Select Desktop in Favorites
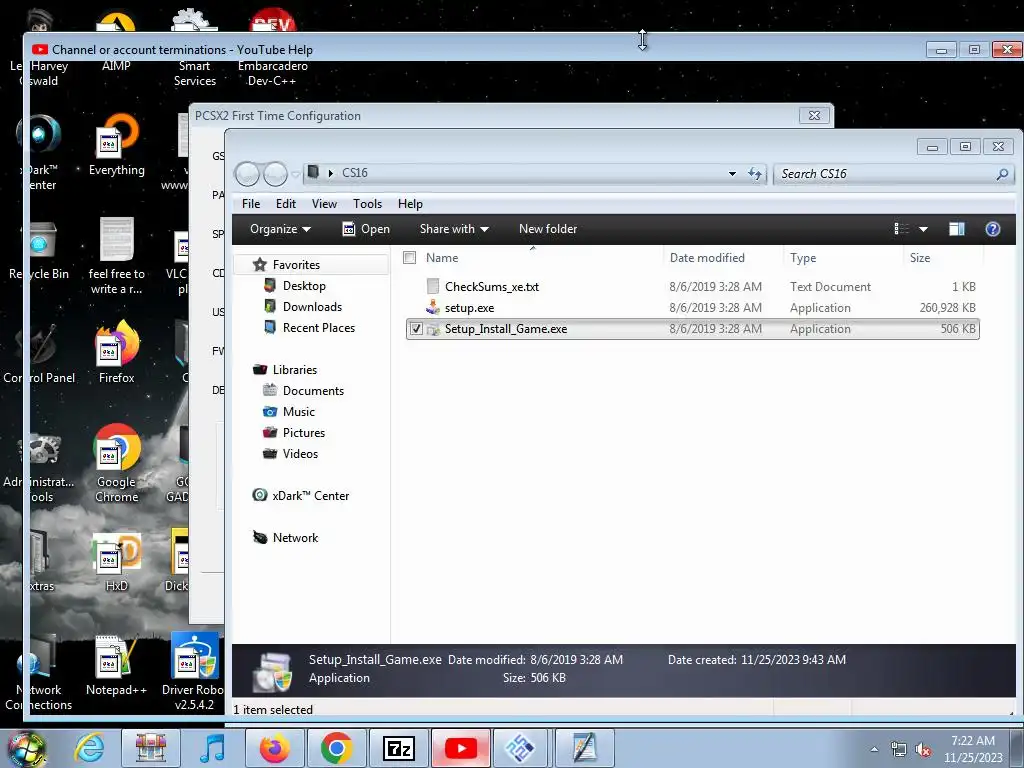Viewport: 1024px width, 768px height. coord(304,286)
